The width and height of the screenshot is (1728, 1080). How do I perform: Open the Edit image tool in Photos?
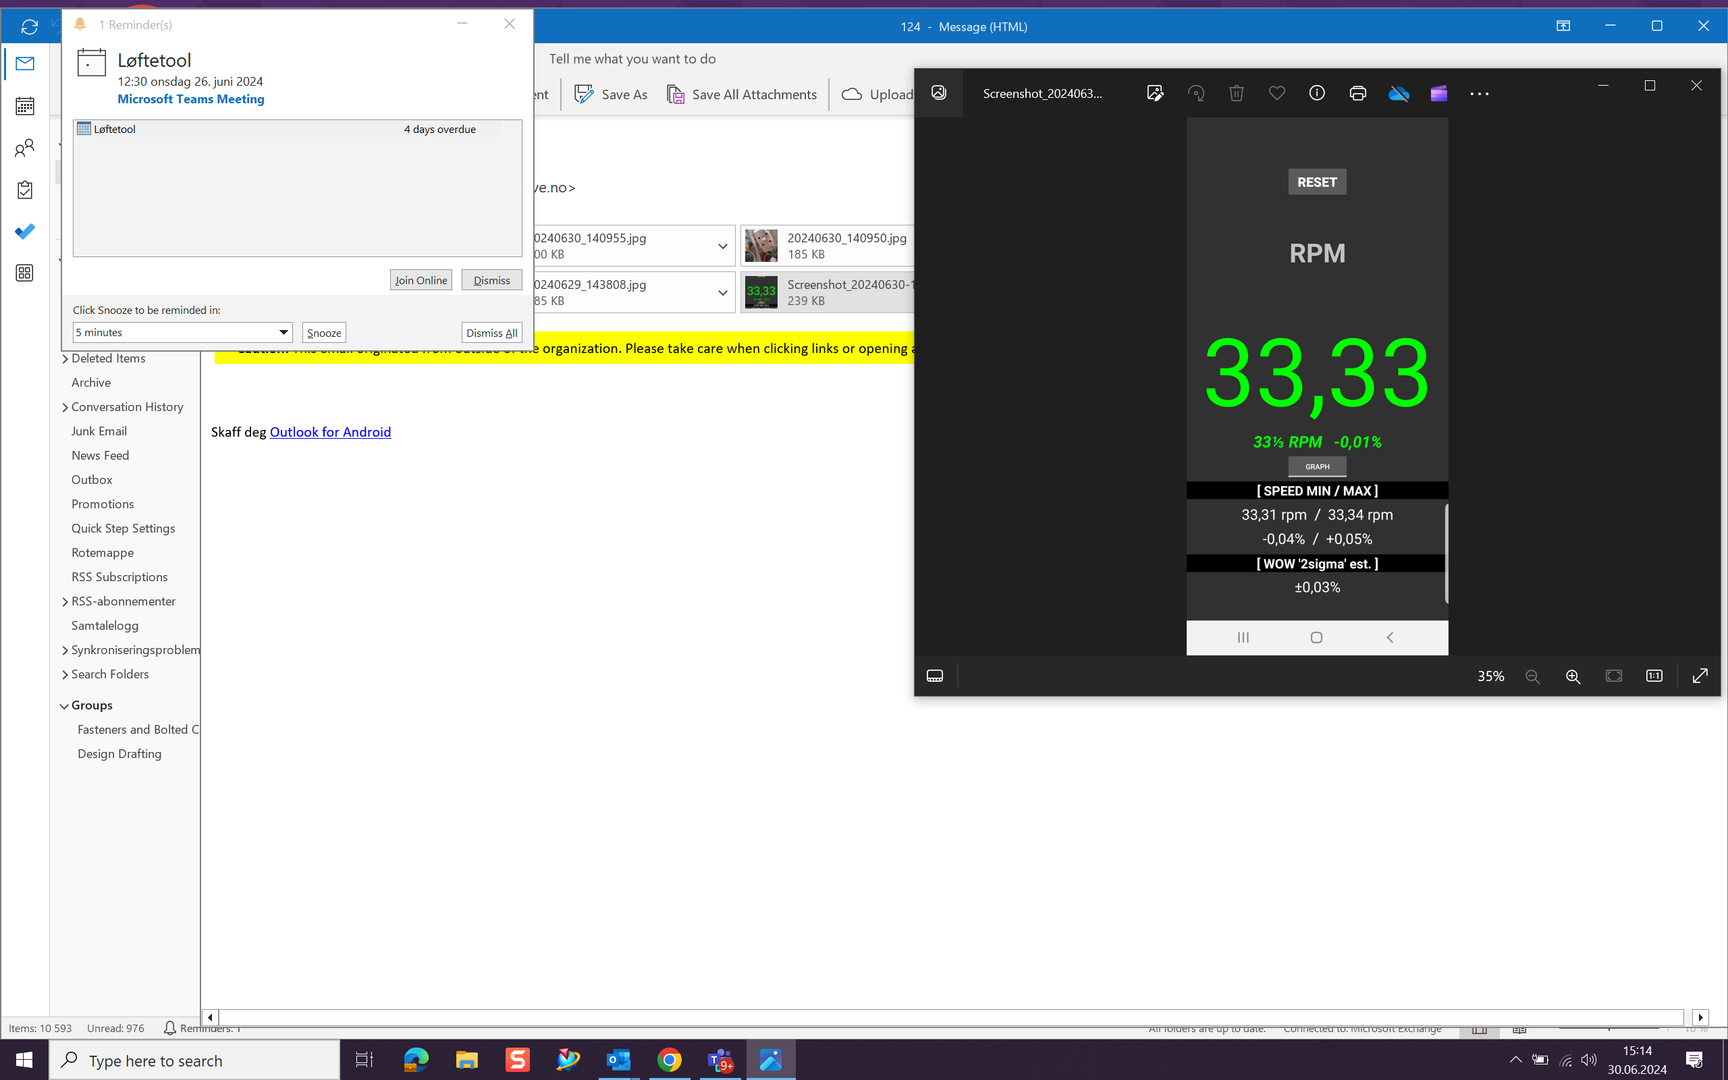pyautogui.click(x=1155, y=93)
